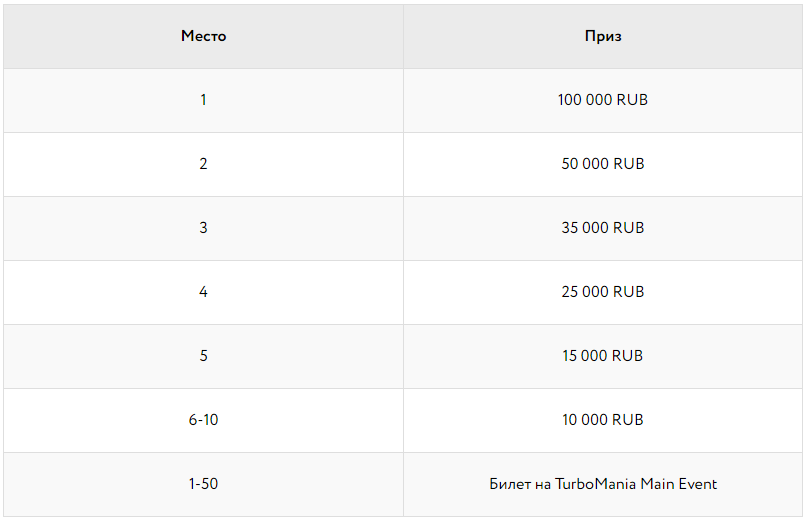The image size is (805, 522).
Task: Select place 2 cell in Место column
Action: pyautogui.click(x=203, y=164)
